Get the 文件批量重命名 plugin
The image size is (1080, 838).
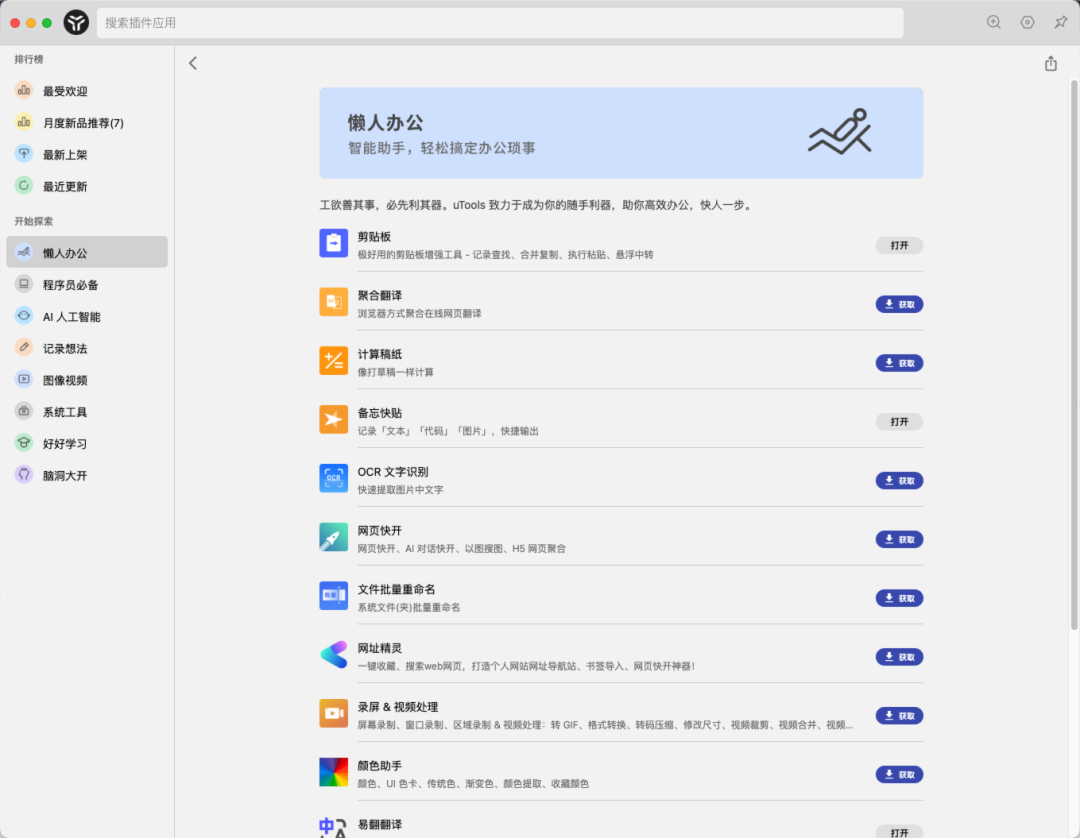click(899, 598)
